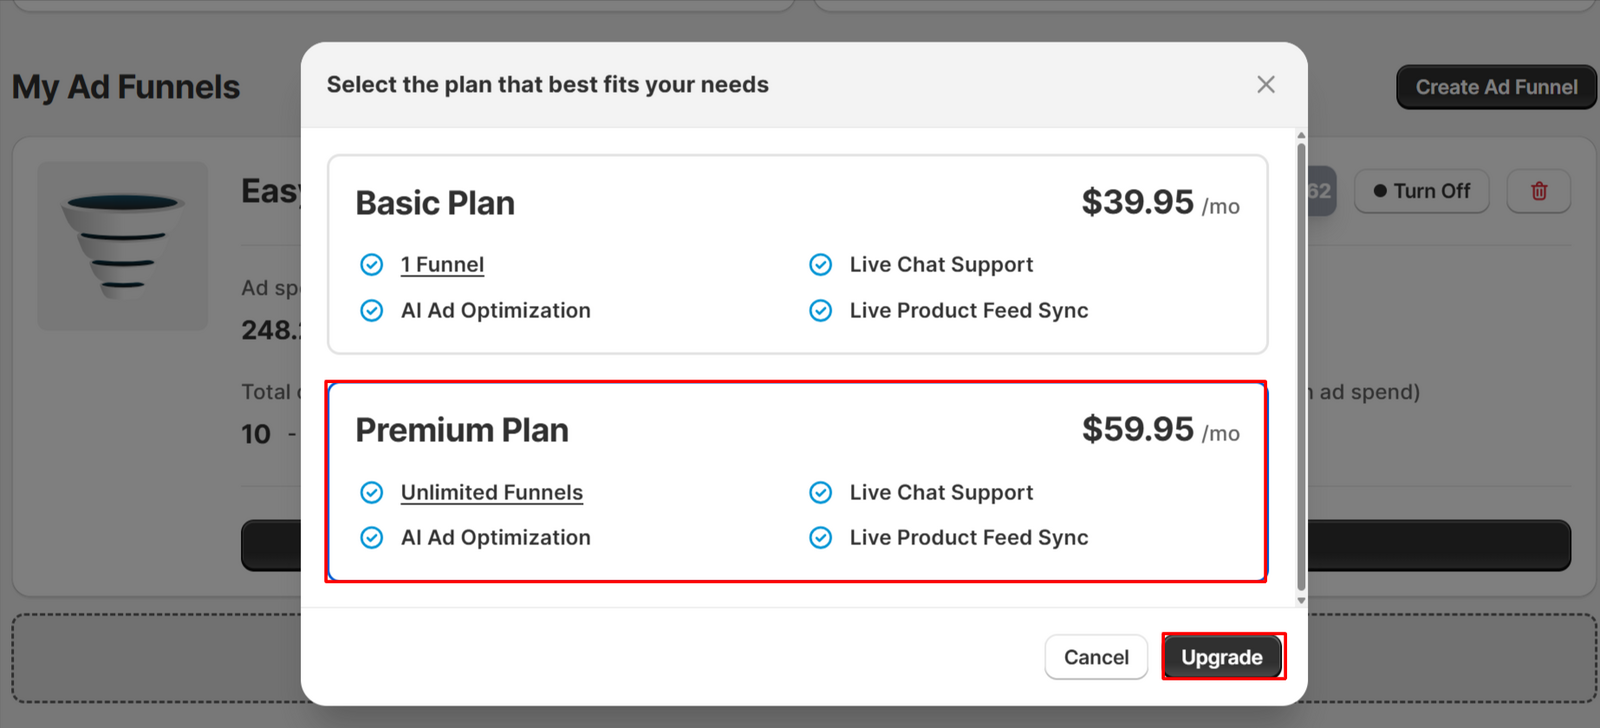
Task: Click check icon beside Basic Live Product Feed Sync
Action: click(x=820, y=311)
